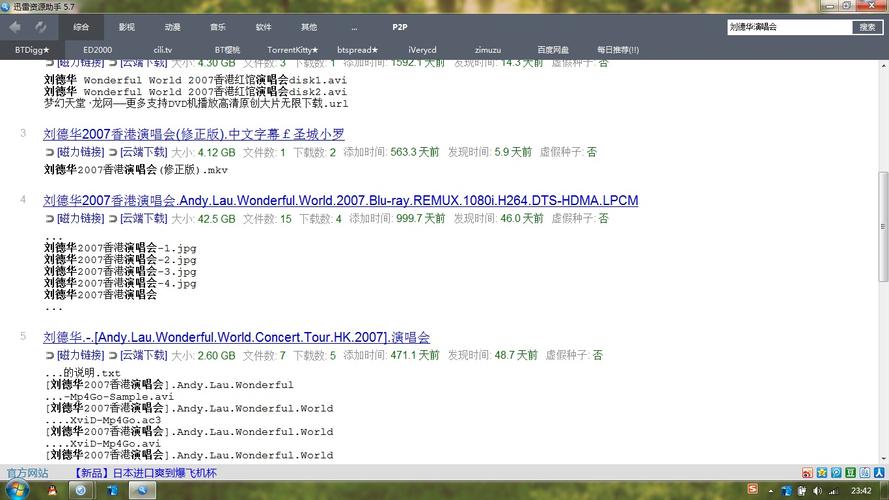Switch to the 影视 category tab
This screenshot has height=500, width=889.
click(x=127, y=27)
